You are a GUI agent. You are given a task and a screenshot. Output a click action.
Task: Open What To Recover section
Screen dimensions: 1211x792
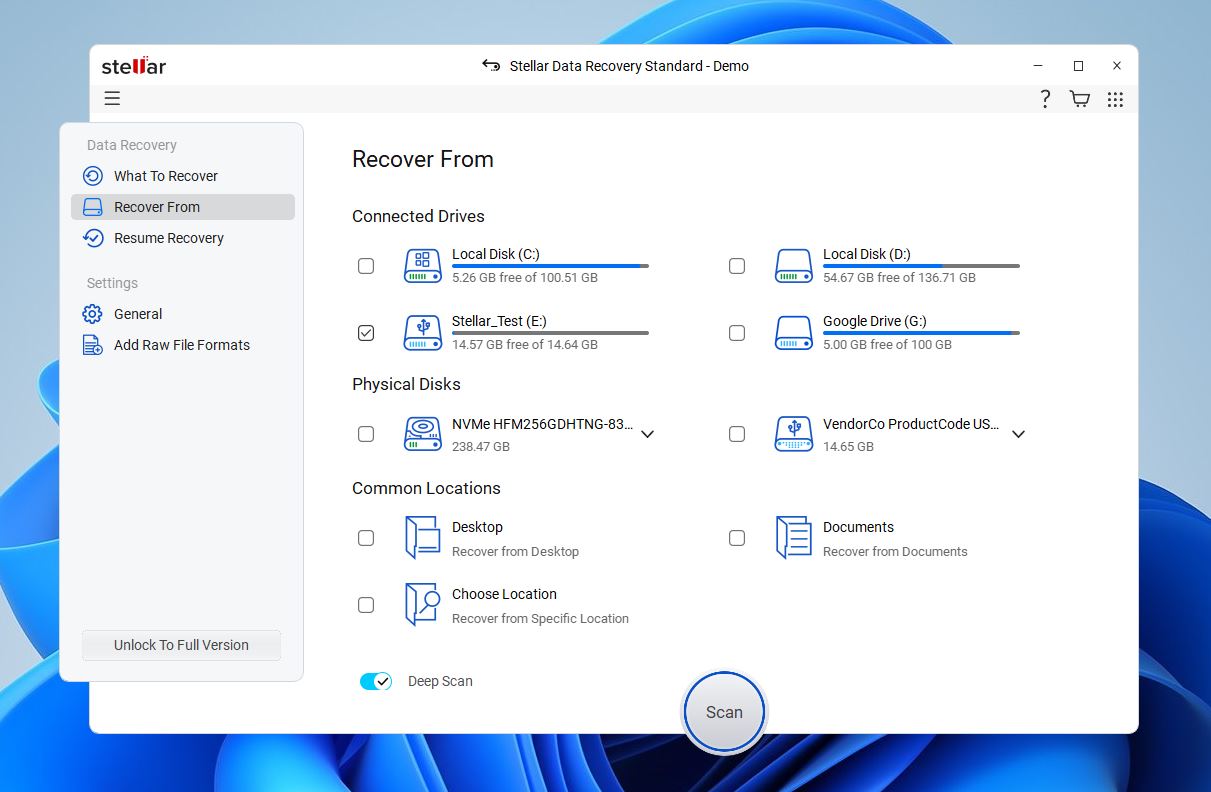point(182,176)
